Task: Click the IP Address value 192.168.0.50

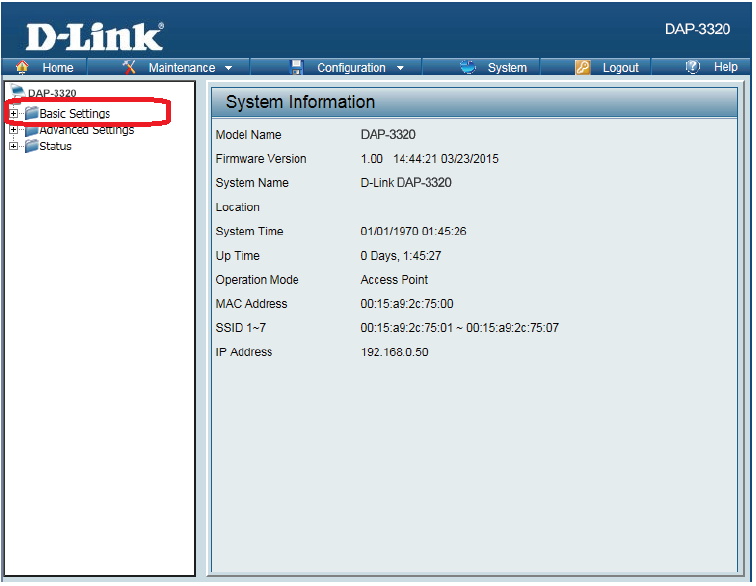Action: point(394,353)
